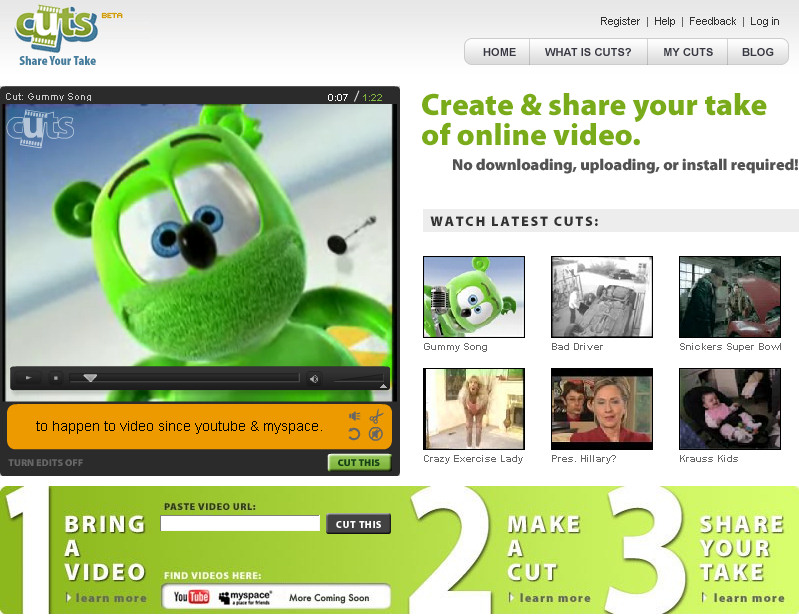Click the orange caption text about youtube & myspace
This screenshot has width=799, height=616.
179,426
